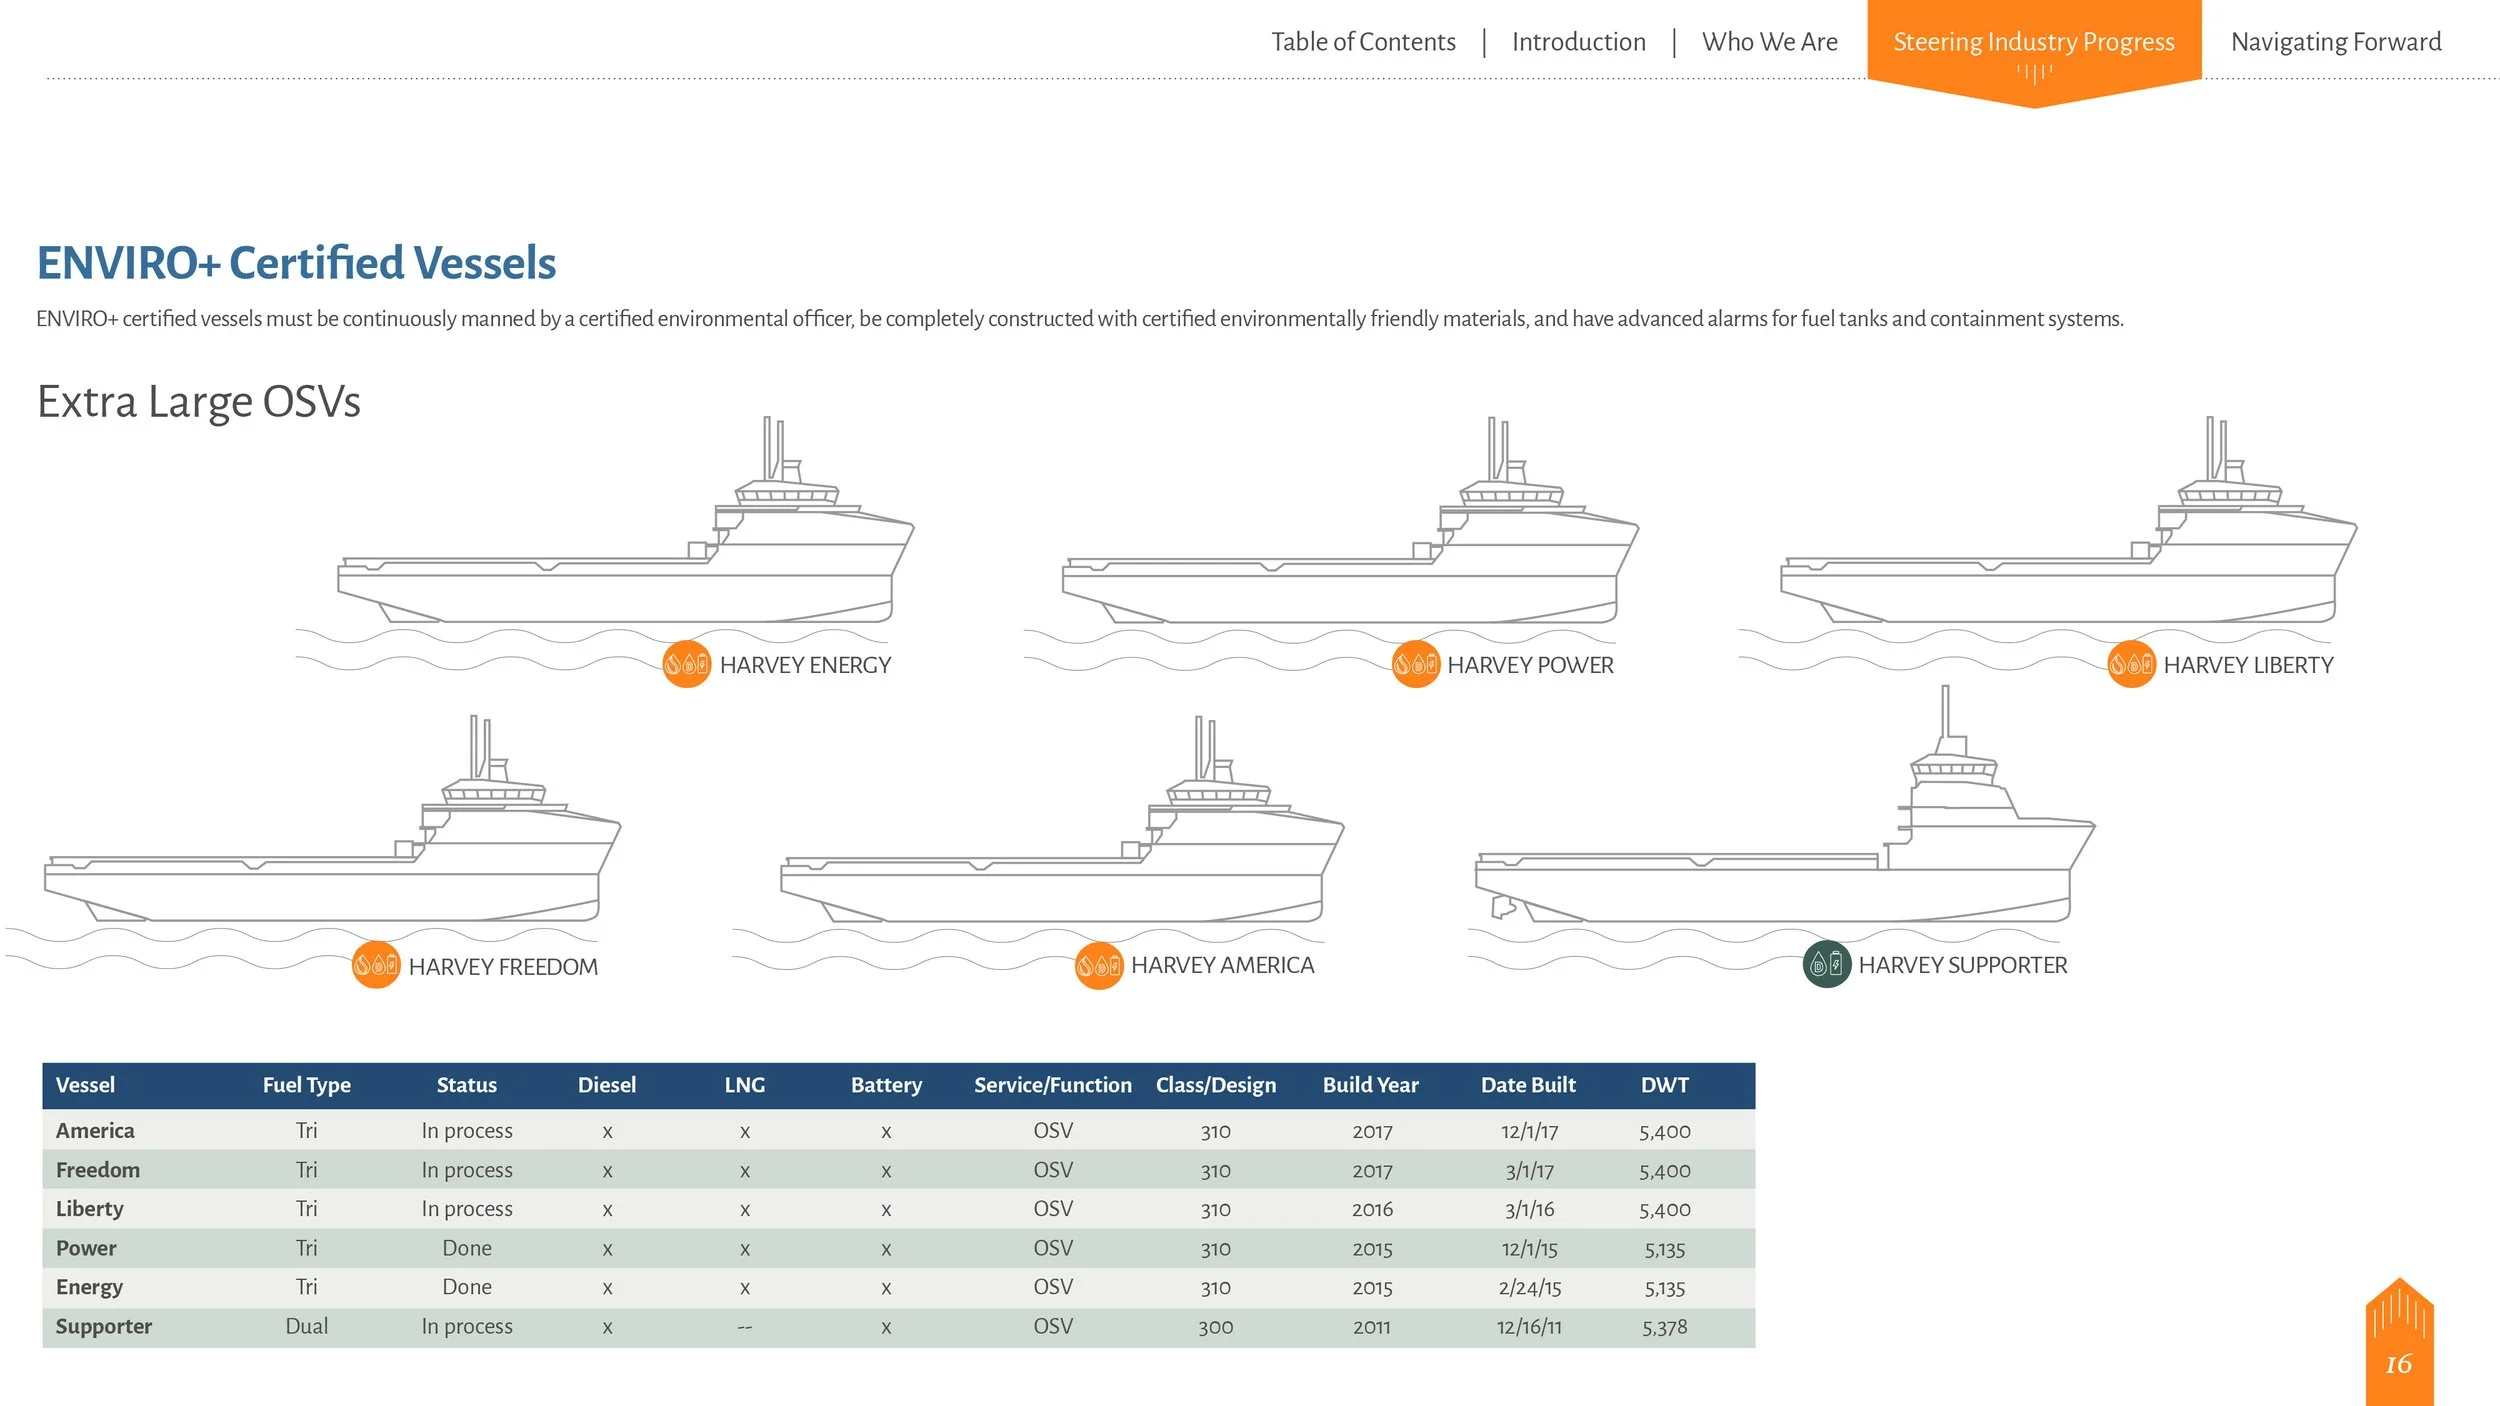Screen dimensions: 2500x1406
Task: Click the green dual-fuel badge by Harvey Supporter
Action: click(1826, 964)
